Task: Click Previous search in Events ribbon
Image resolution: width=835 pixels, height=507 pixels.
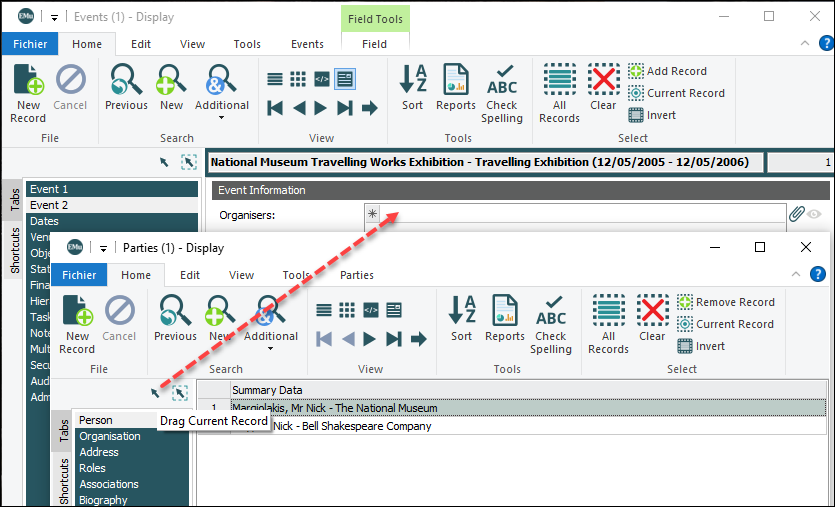Action: [126, 88]
